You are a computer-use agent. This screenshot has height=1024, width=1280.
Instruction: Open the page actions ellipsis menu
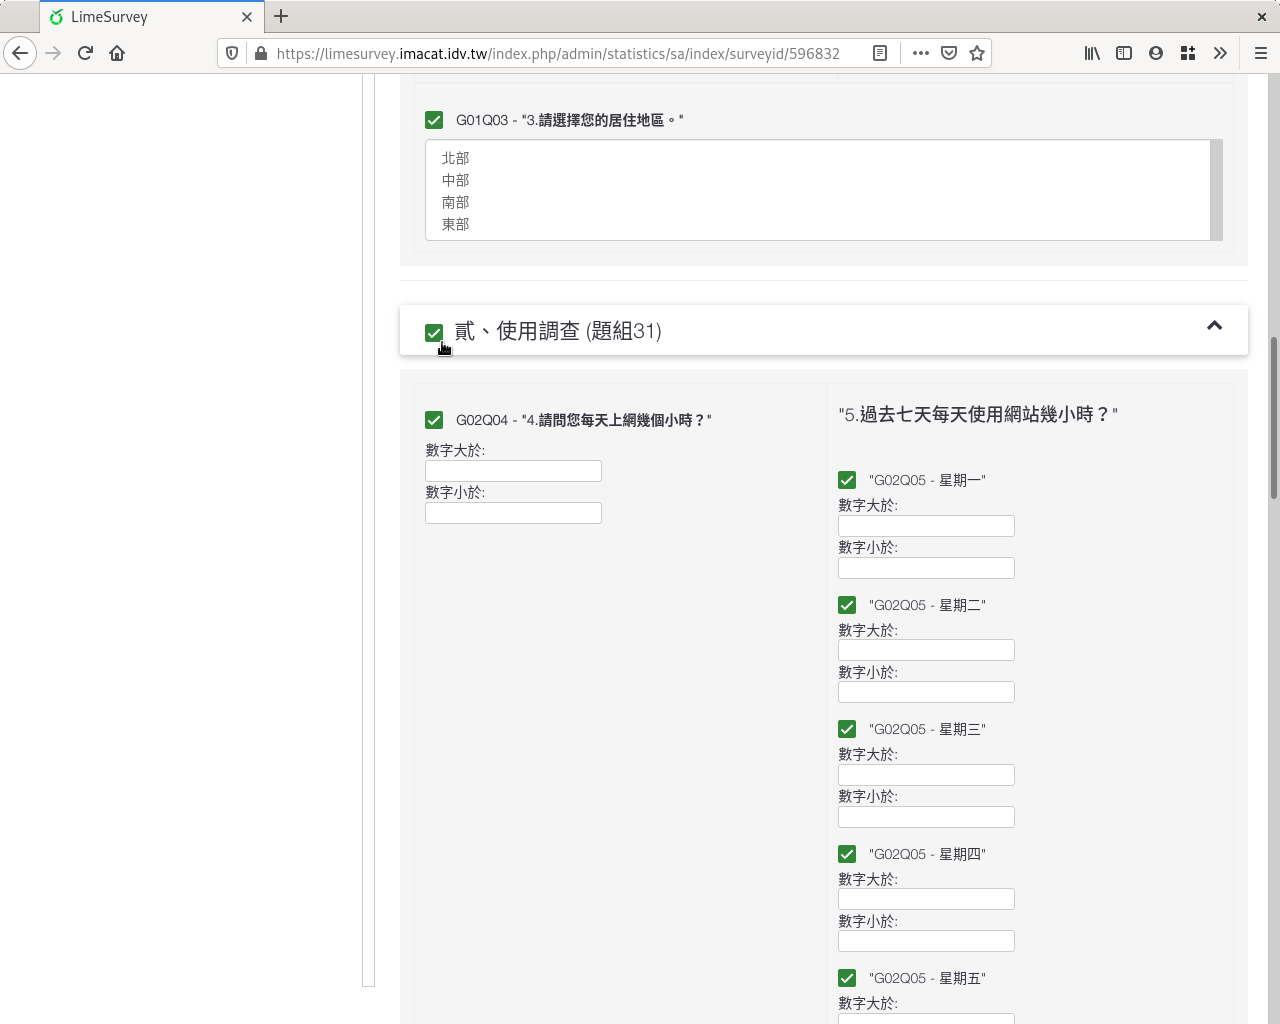pyautogui.click(x=921, y=53)
